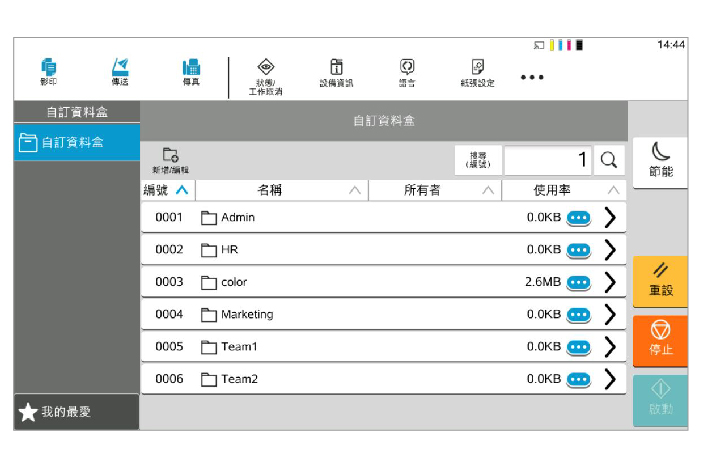Viewport: 701px width, 467px height.
Task: Activate Energy Saver (節能) button
Action: [660, 163]
